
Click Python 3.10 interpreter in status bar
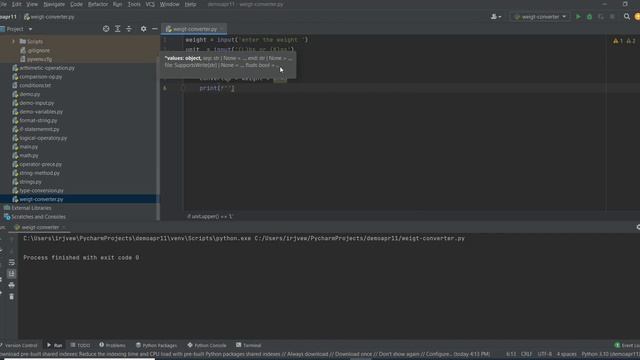click(x=611, y=354)
